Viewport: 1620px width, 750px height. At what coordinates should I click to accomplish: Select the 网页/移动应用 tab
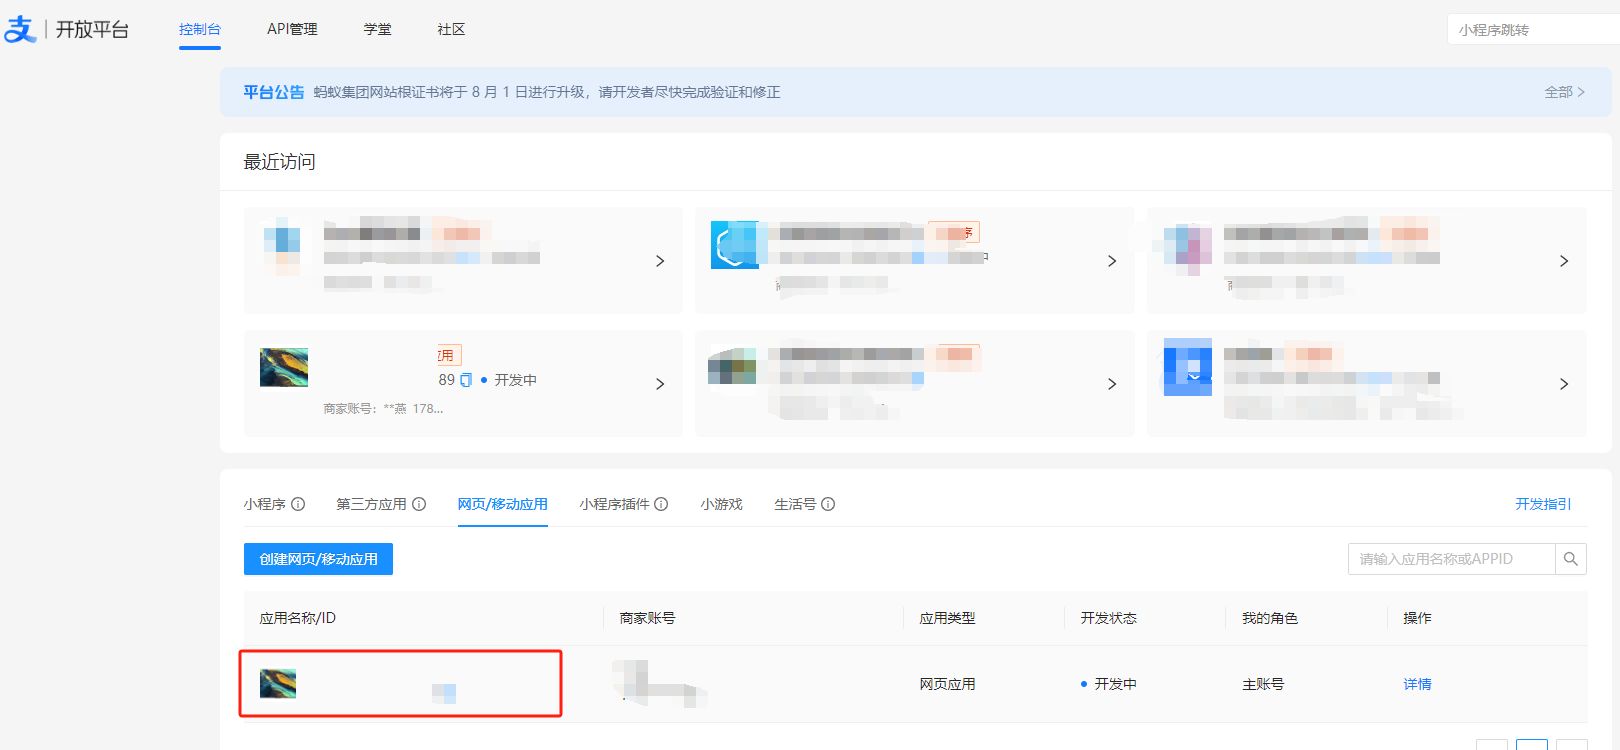click(x=502, y=504)
